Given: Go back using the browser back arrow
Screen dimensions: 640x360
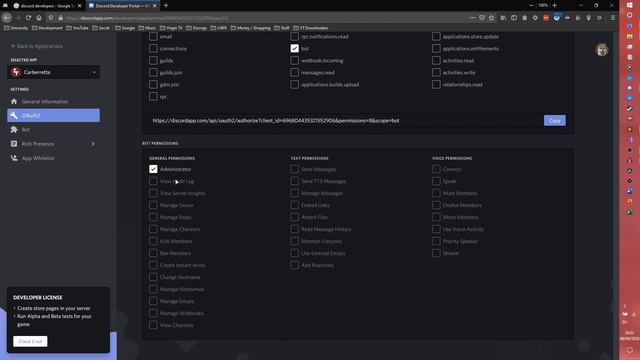Looking at the screenshot, I should pos(7,18).
